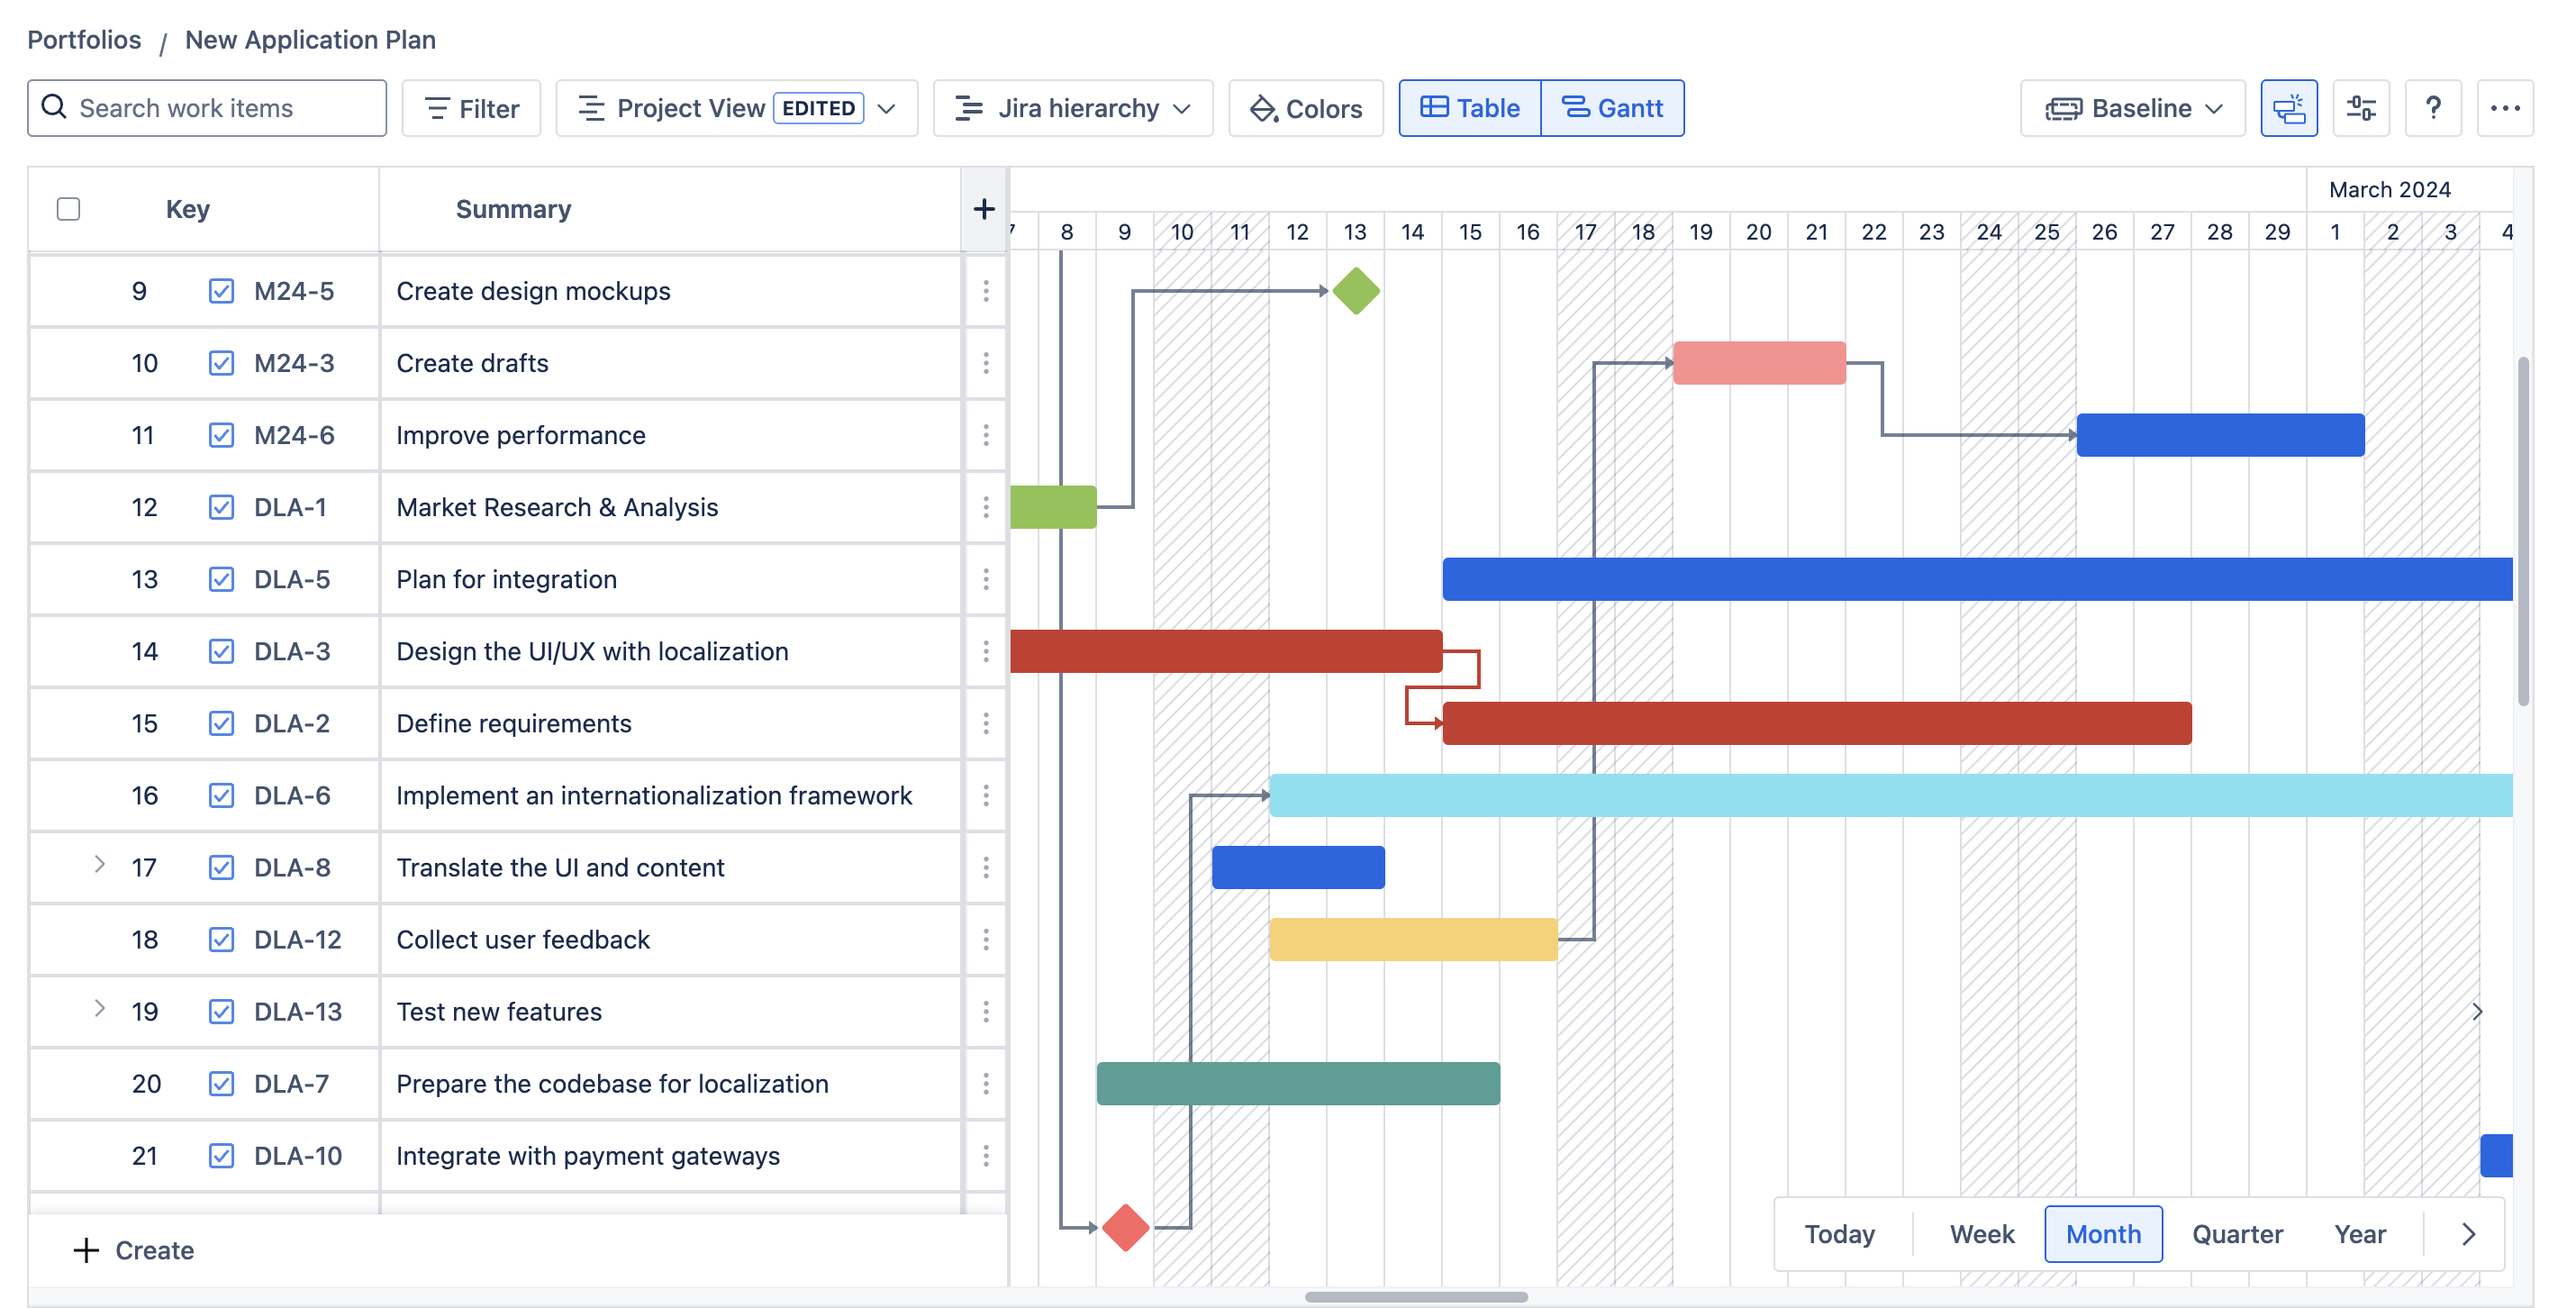Open row actions for Create drafts
Viewport: 2576px width, 1308px height.
coord(985,363)
